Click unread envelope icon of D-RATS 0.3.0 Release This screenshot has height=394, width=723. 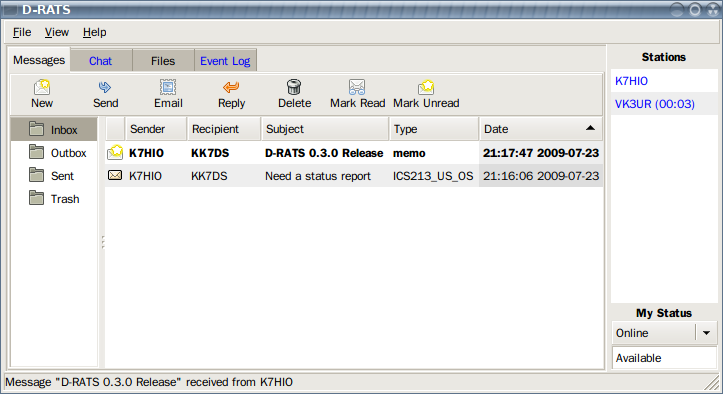[x=115, y=152]
